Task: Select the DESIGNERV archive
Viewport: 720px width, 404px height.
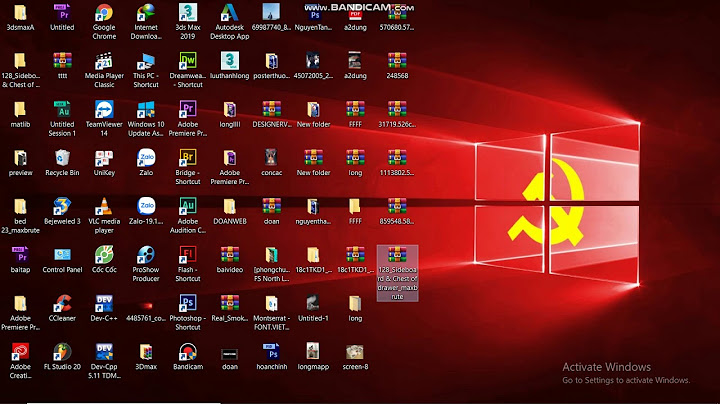Action: point(271,110)
